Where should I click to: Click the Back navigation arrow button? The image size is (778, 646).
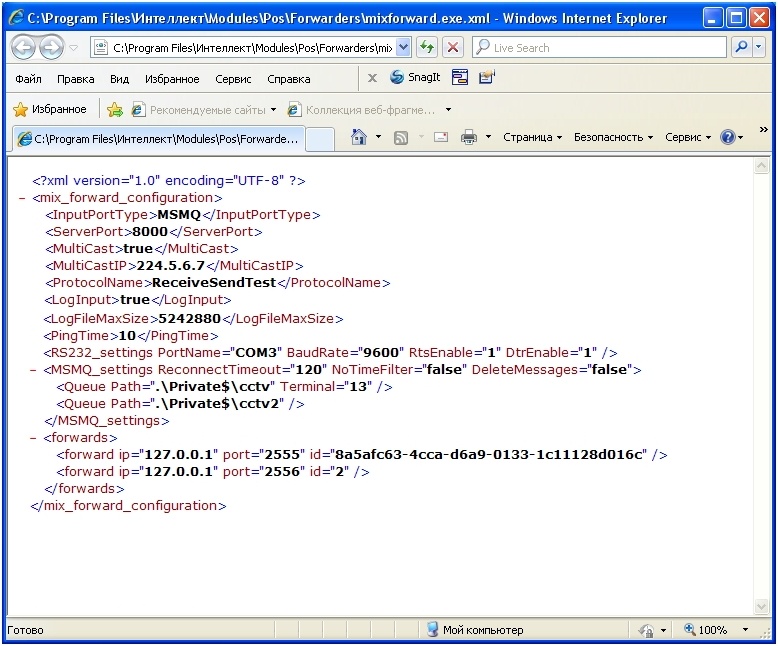click(x=24, y=47)
